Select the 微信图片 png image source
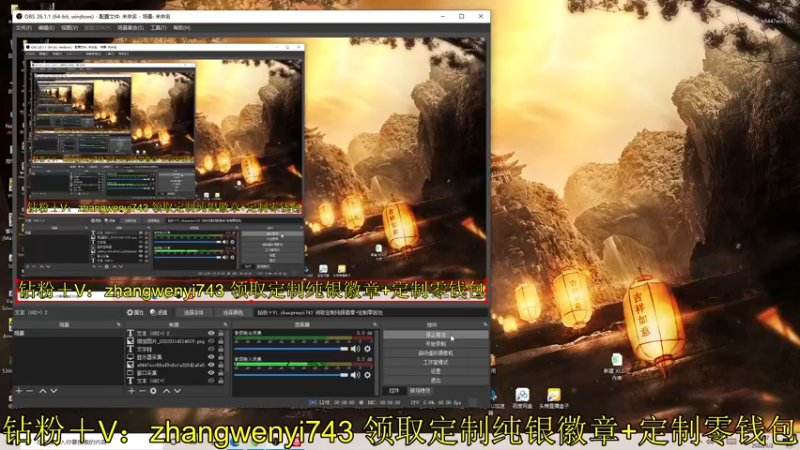This screenshot has height=450, width=800. coord(175,341)
